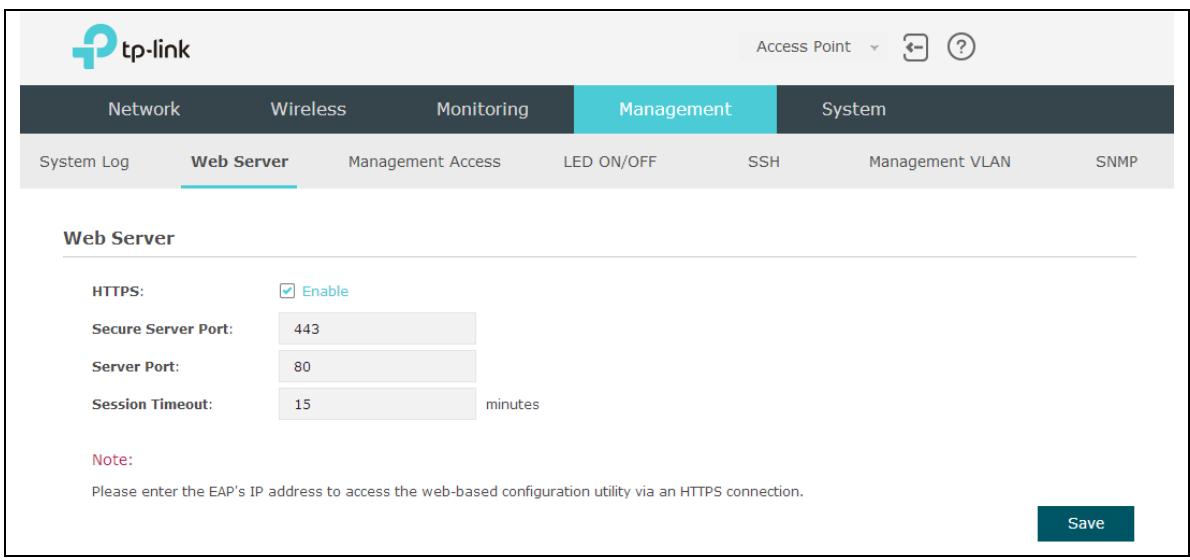Image resolution: width=1190 pixels, height=560 pixels.
Task: Open the SSH subtab
Action: pos(763,162)
